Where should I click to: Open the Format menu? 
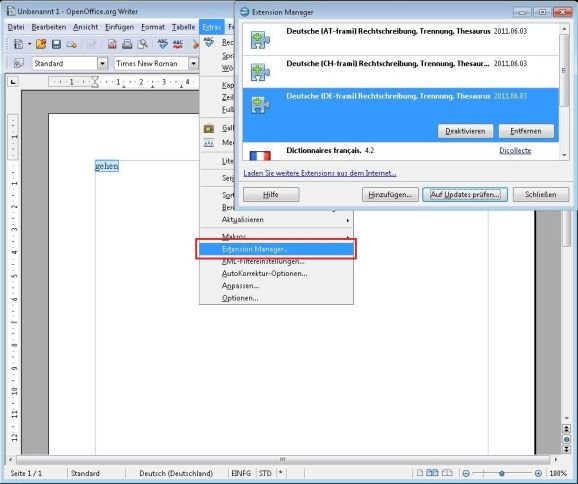pos(153,27)
